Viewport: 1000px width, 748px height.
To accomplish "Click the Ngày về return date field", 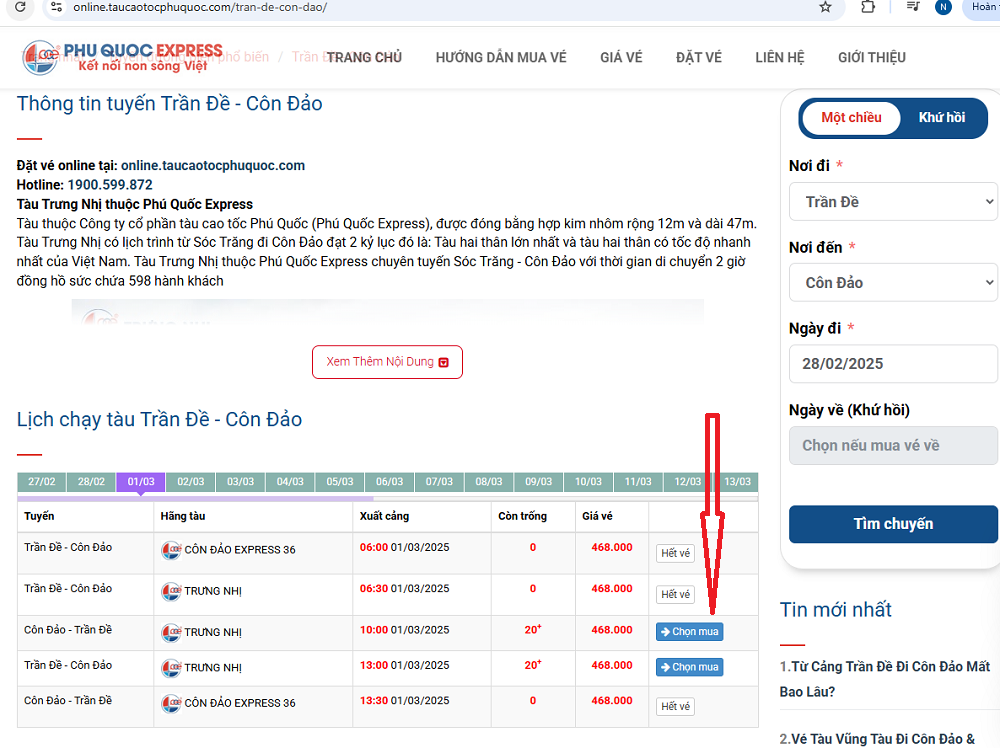I will click(x=893, y=445).
